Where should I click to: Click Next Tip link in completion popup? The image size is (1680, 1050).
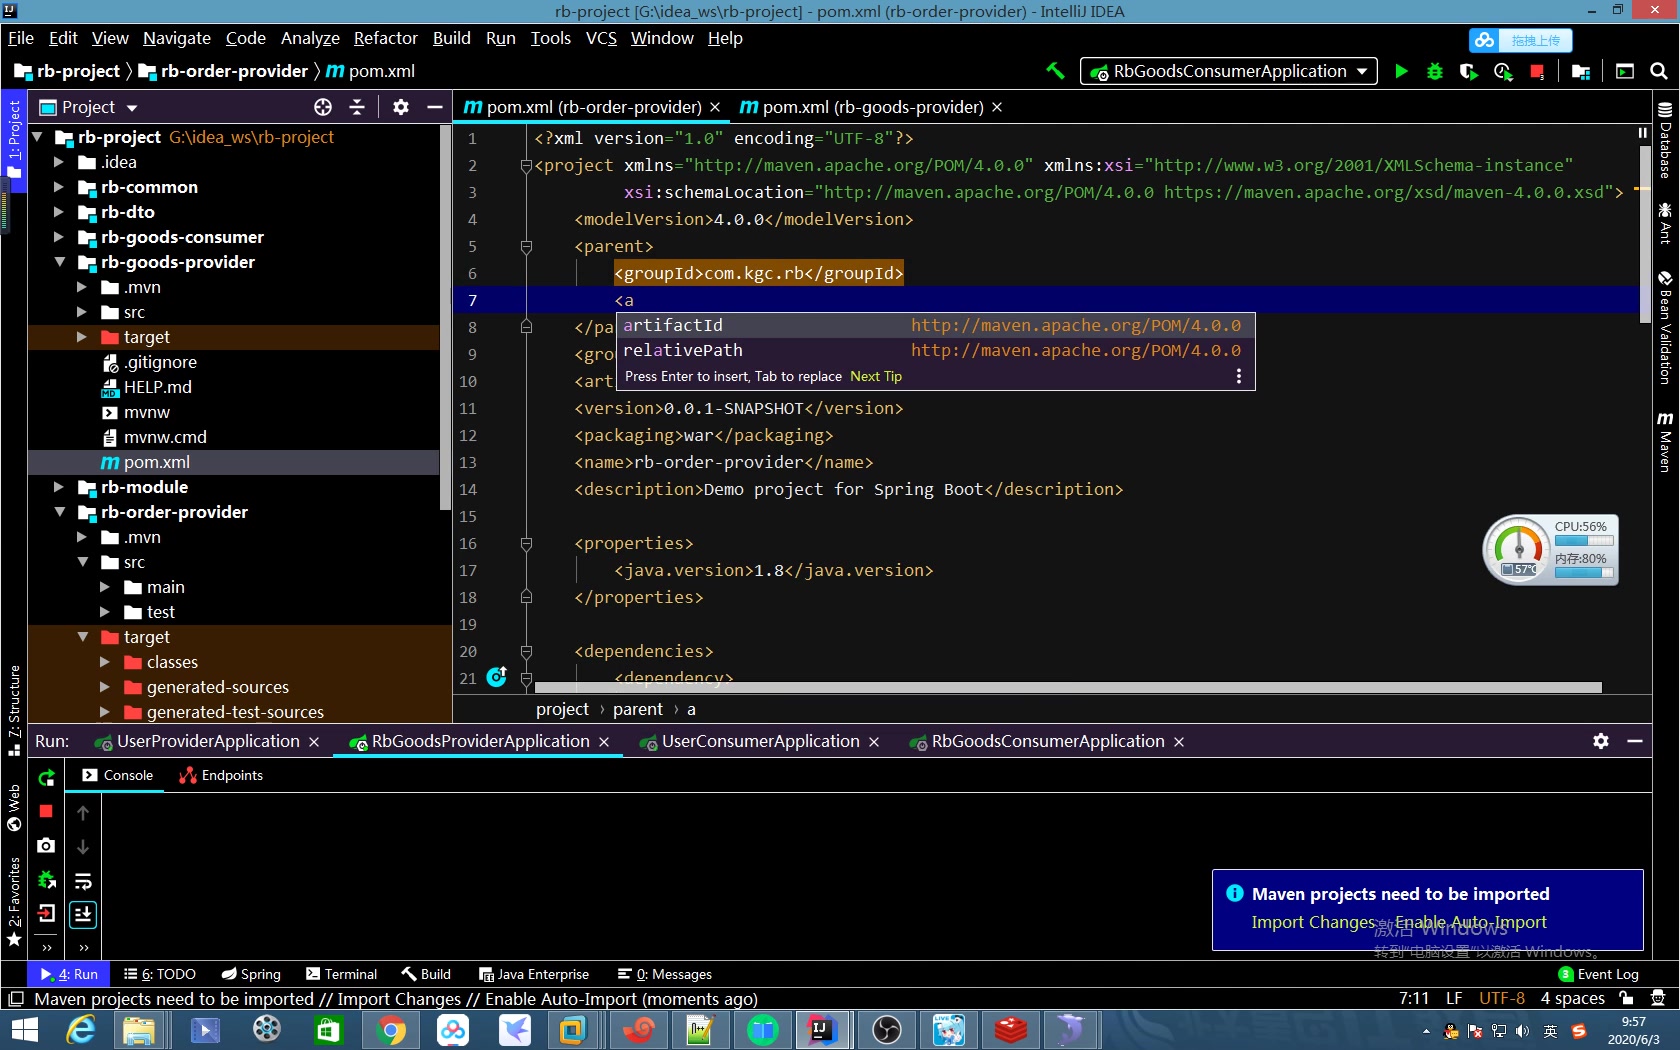point(876,377)
